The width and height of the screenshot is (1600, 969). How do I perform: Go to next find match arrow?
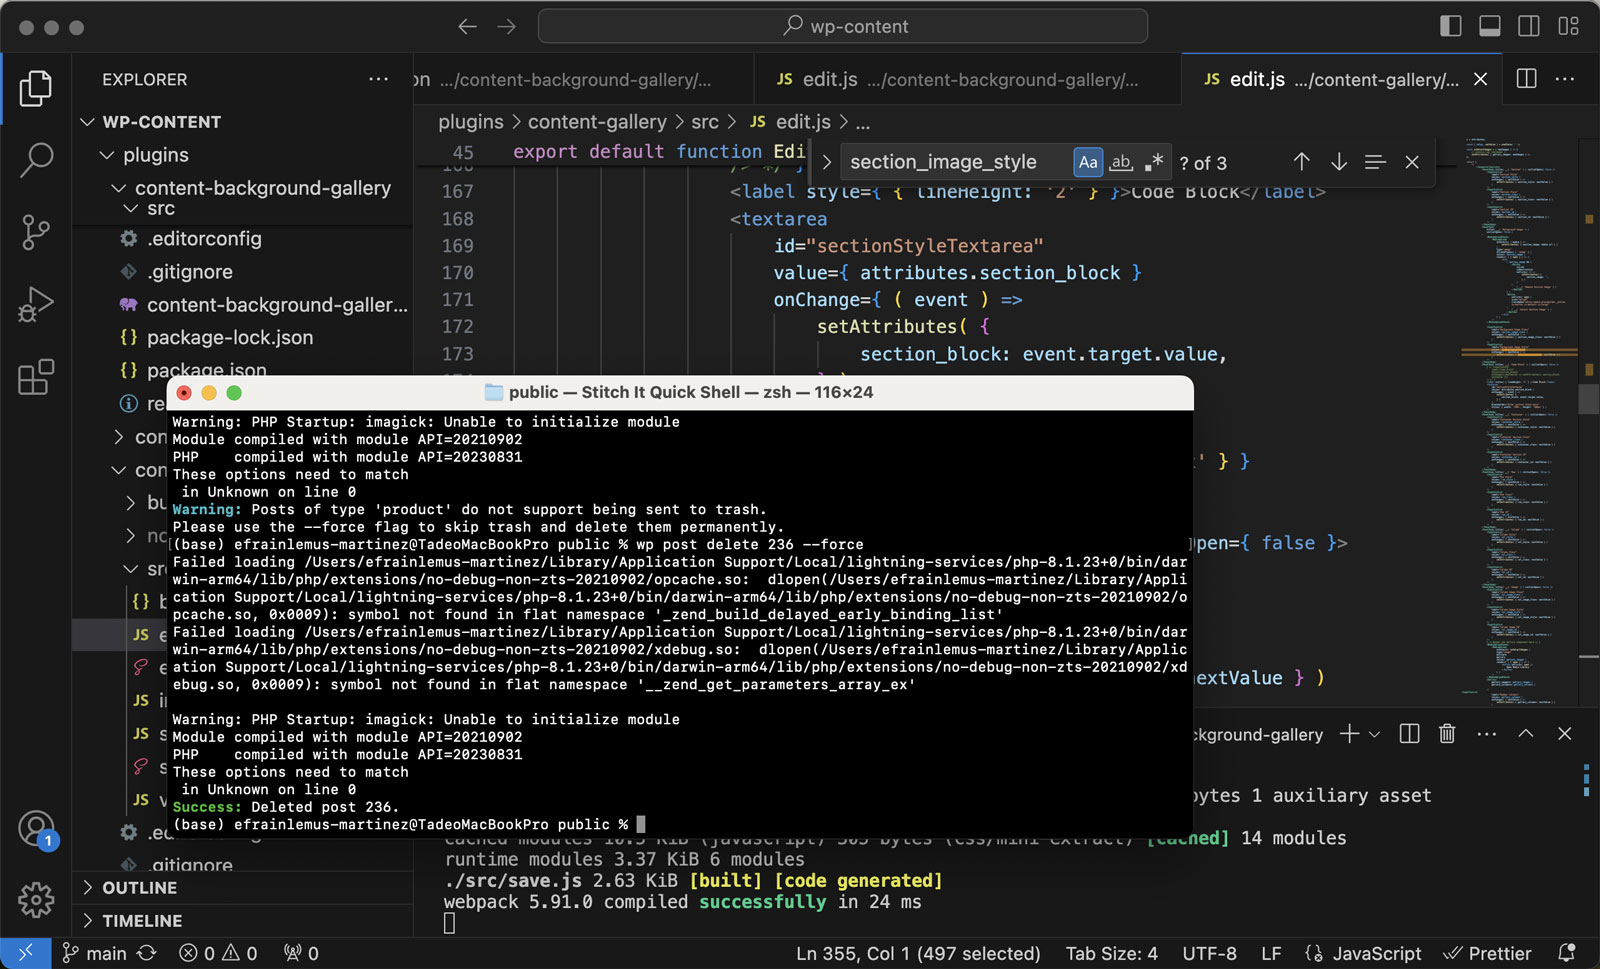tap(1338, 162)
